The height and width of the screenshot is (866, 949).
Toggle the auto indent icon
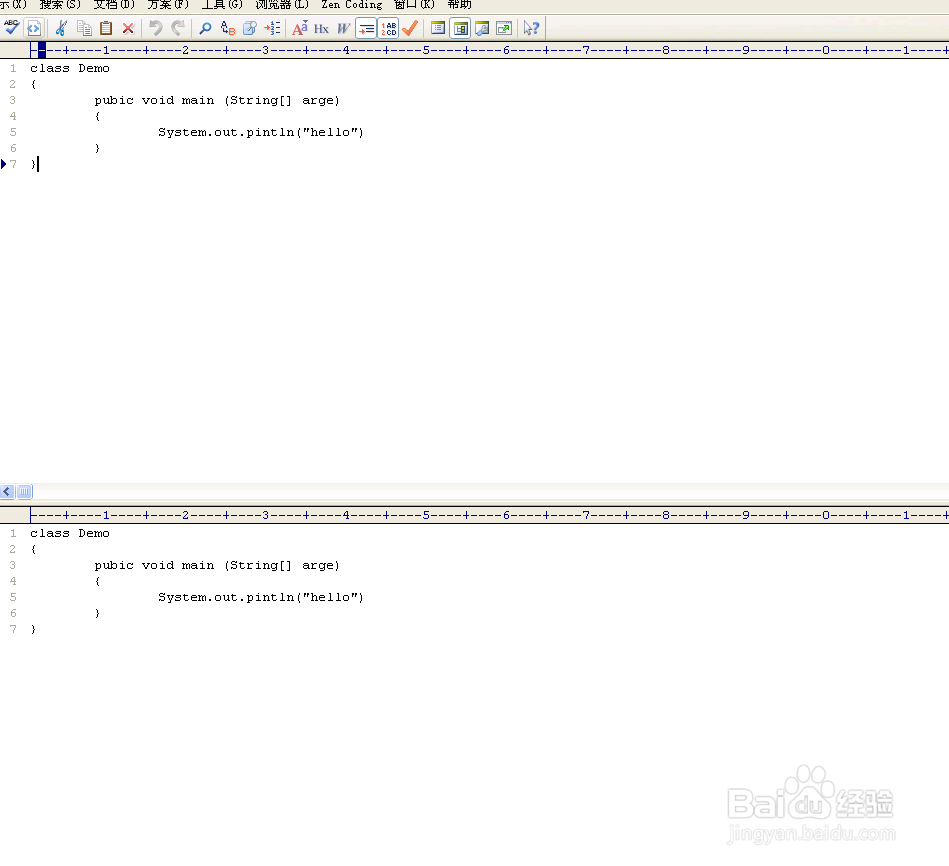[366, 28]
